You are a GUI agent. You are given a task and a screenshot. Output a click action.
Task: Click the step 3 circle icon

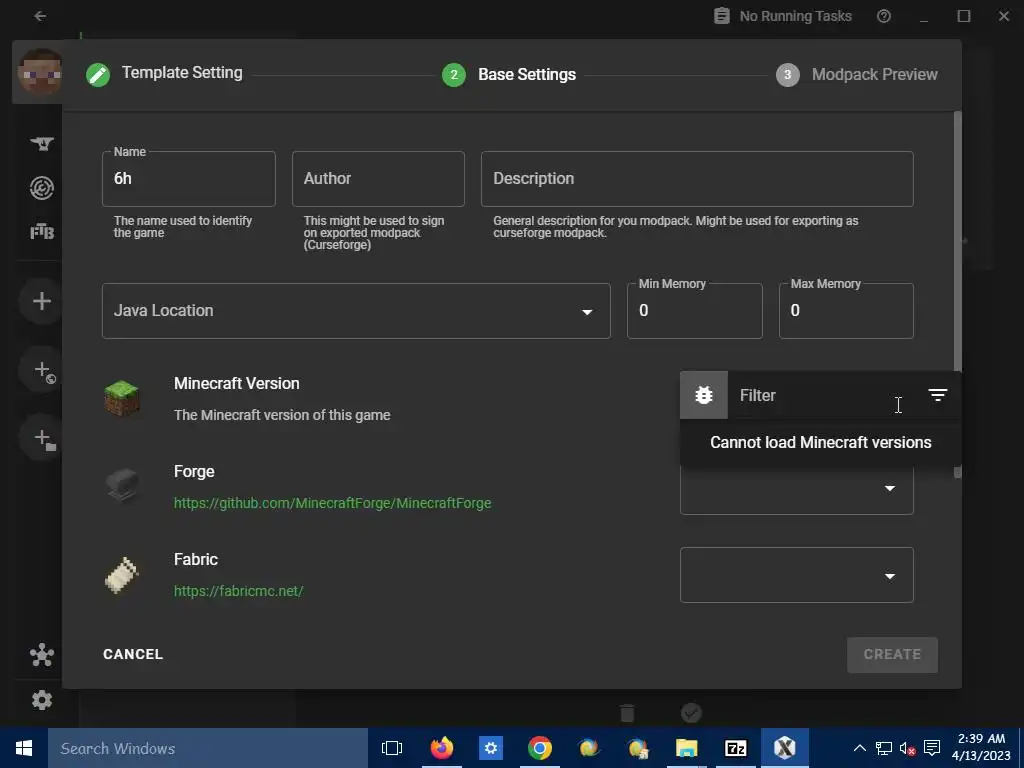pyautogui.click(x=788, y=74)
